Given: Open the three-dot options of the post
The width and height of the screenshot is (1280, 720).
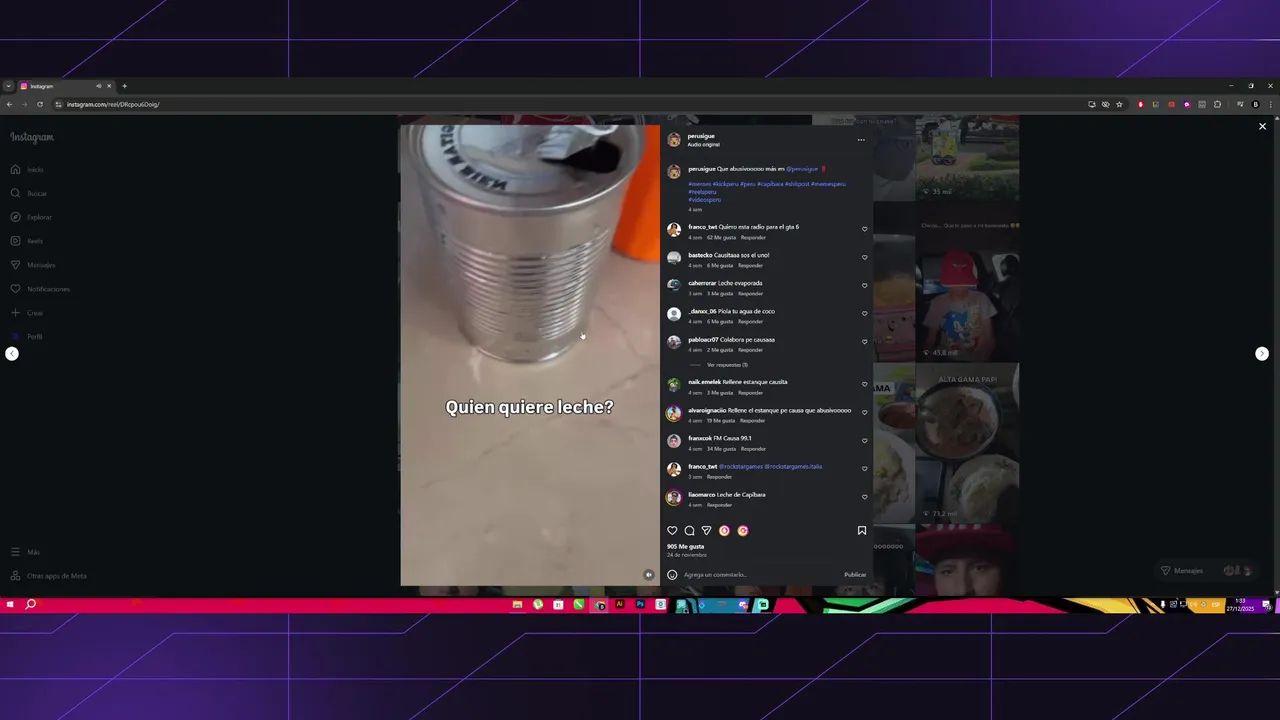Looking at the screenshot, I should 861,140.
